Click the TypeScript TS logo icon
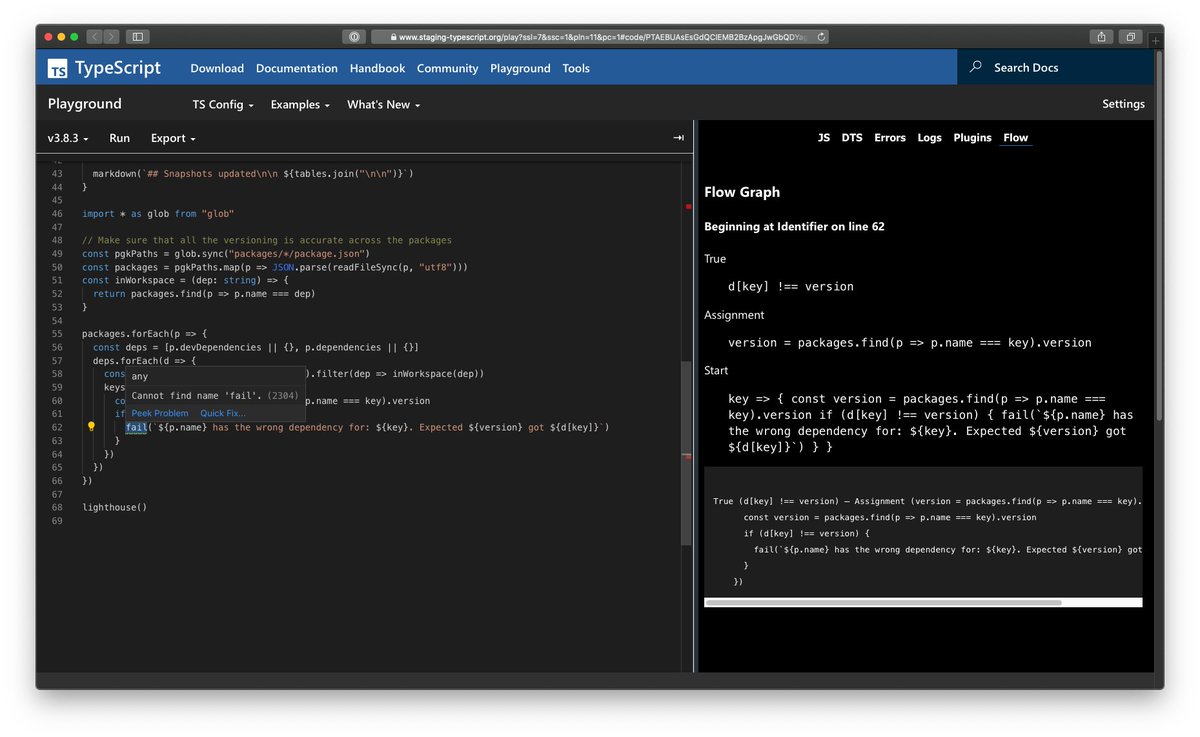This screenshot has width=1200, height=737. click(x=58, y=69)
